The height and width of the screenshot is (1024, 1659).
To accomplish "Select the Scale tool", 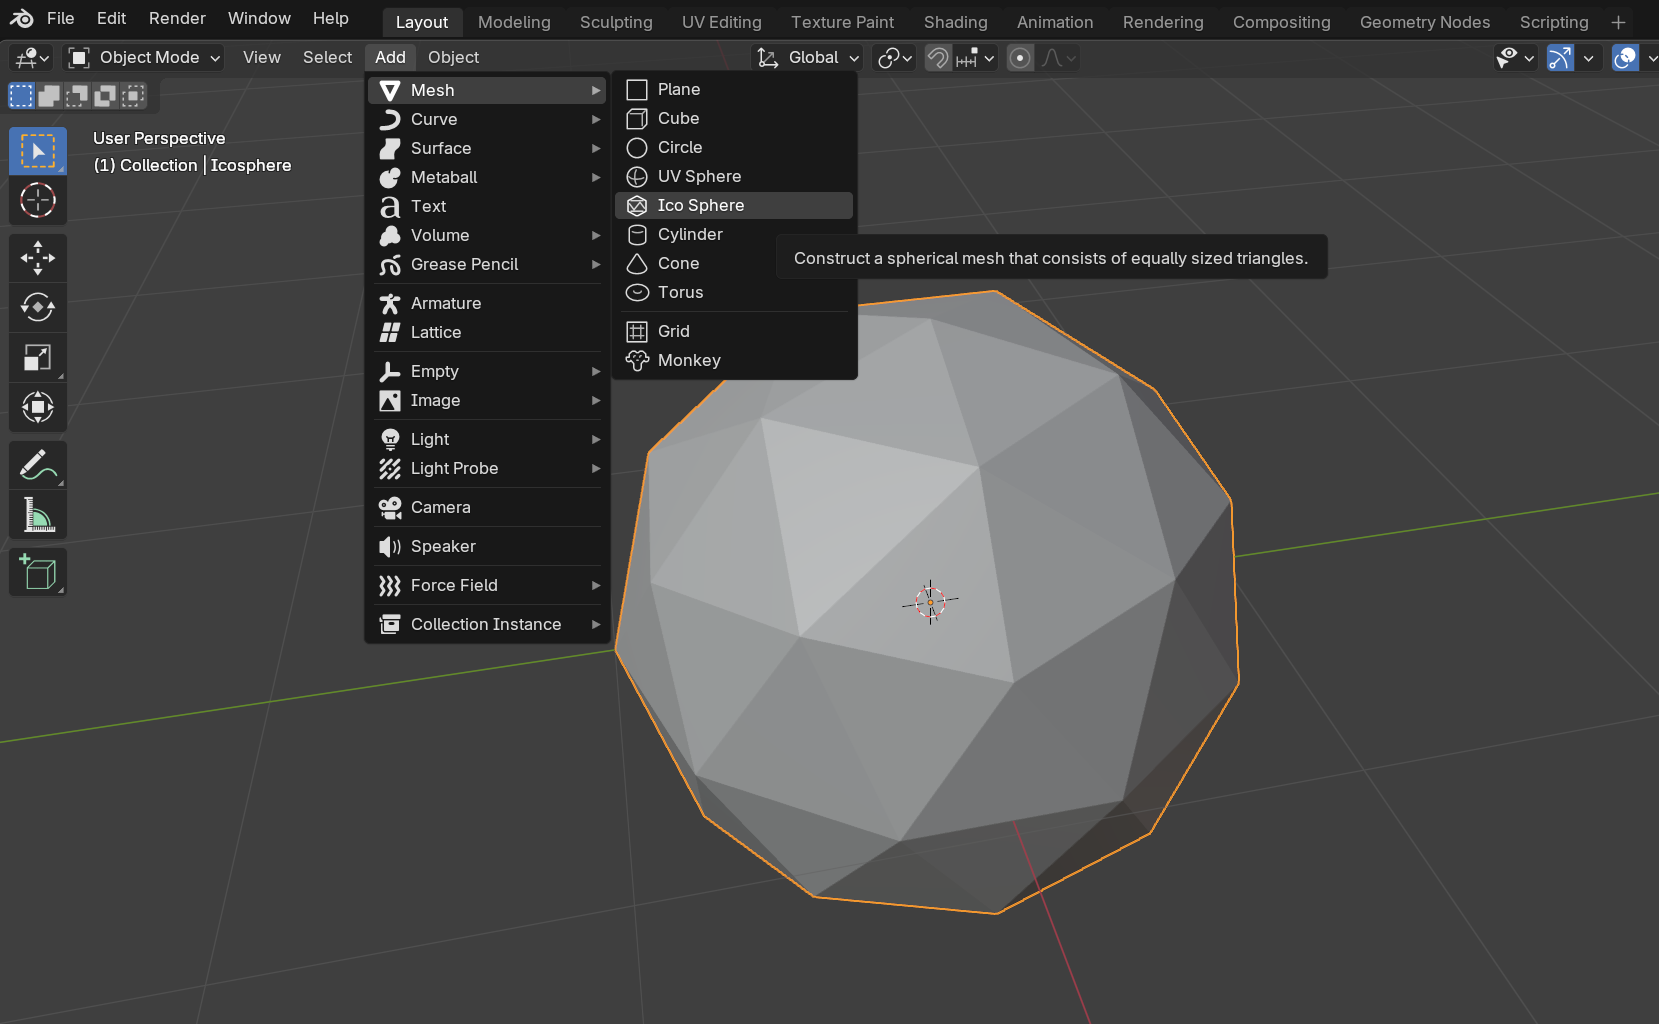I will pos(38,357).
